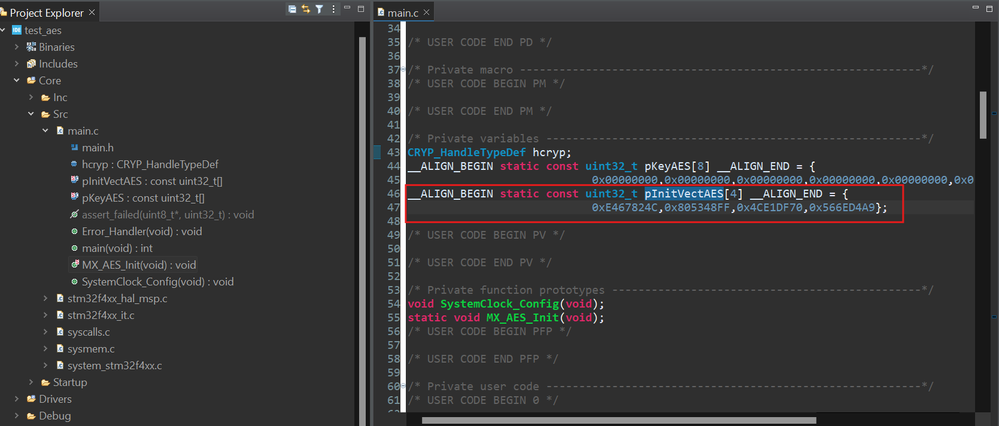999x426 pixels.
Task: Close the main.c editor tab
Action: click(x=426, y=12)
